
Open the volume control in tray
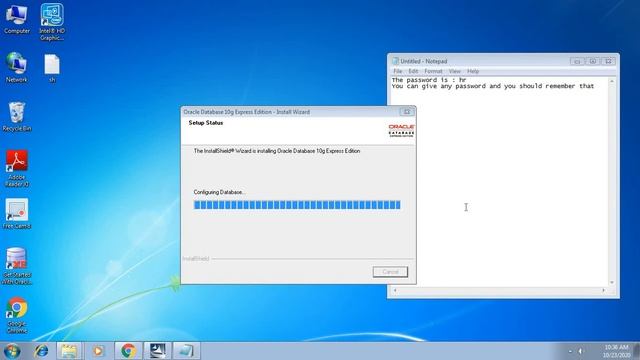click(580, 351)
